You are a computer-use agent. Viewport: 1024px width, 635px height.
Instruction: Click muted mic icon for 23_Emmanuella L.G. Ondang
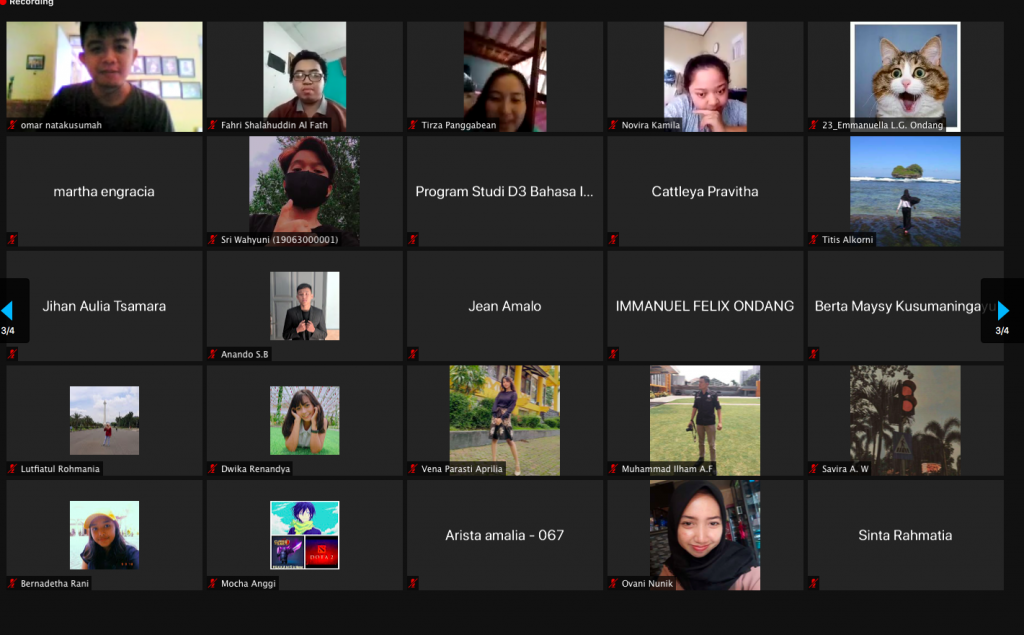814,125
